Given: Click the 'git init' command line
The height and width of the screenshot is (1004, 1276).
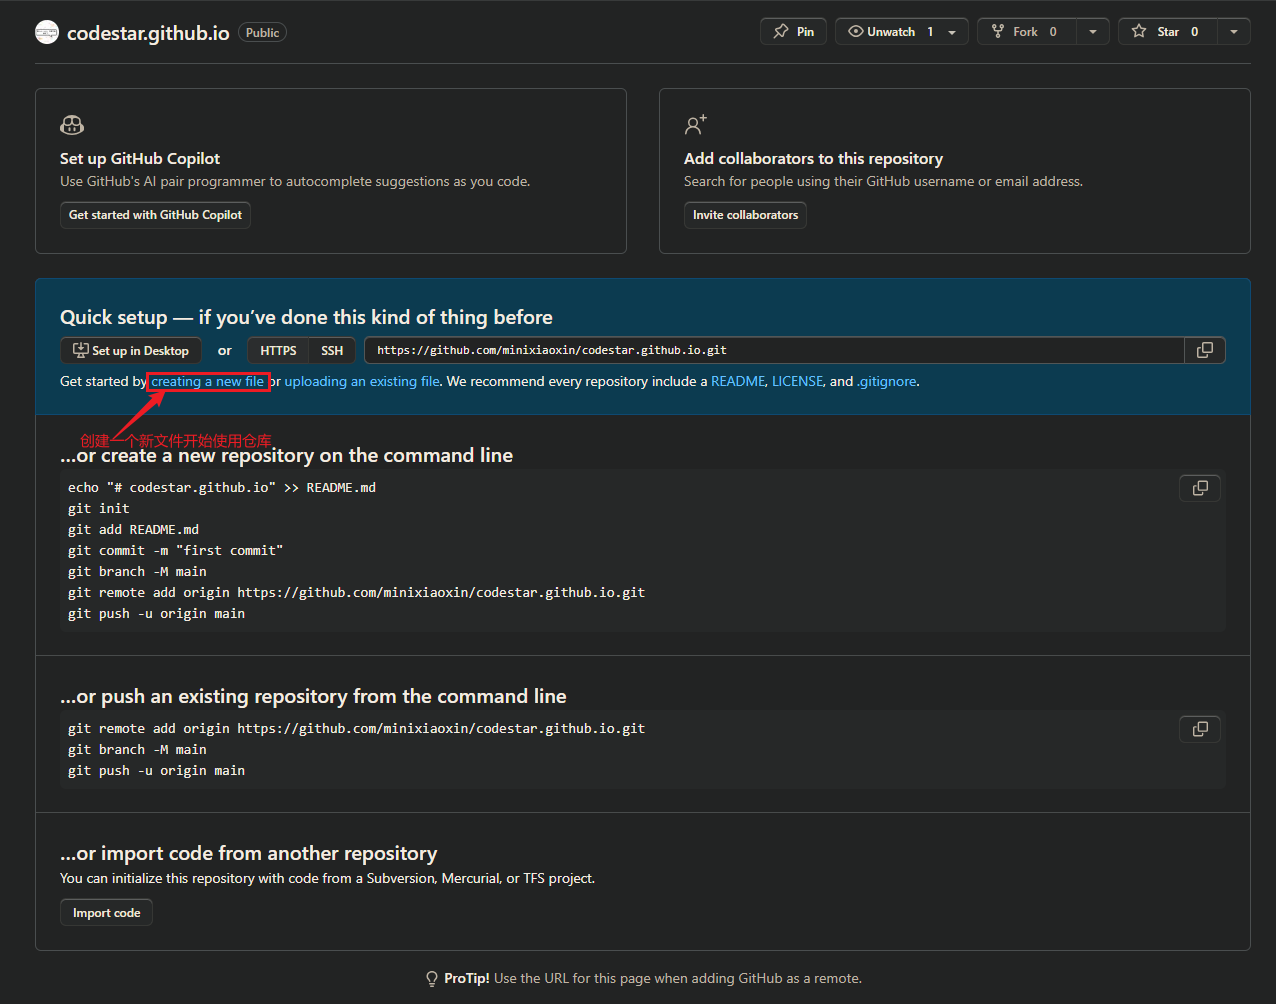Looking at the screenshot, I should [99, 508].
